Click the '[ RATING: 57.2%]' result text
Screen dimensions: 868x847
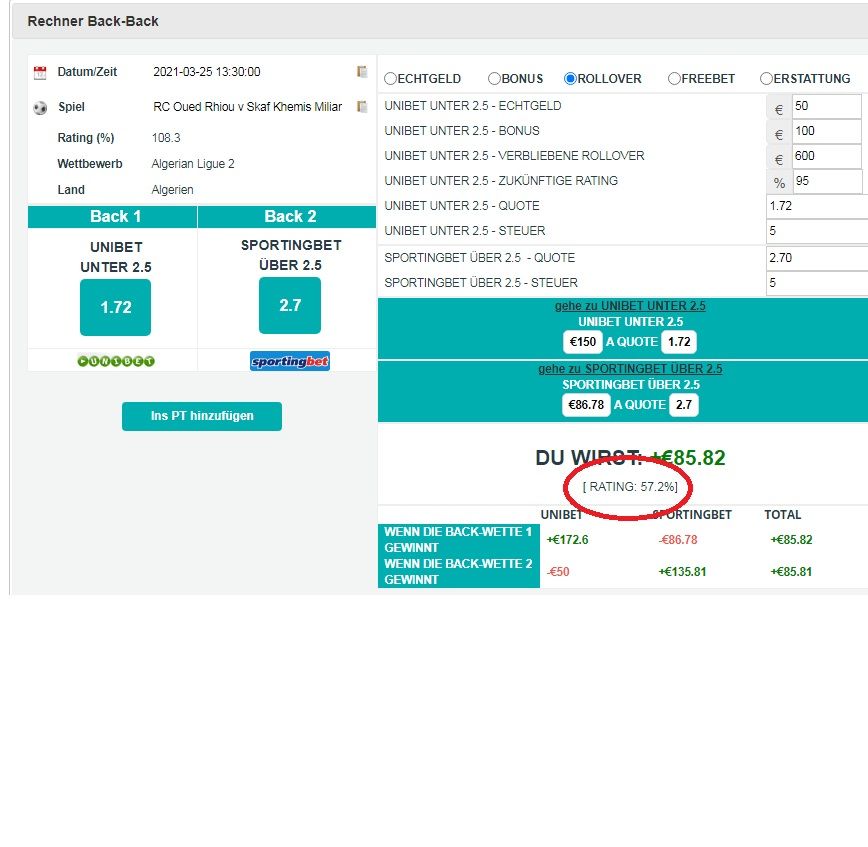[x=630, y=487]
